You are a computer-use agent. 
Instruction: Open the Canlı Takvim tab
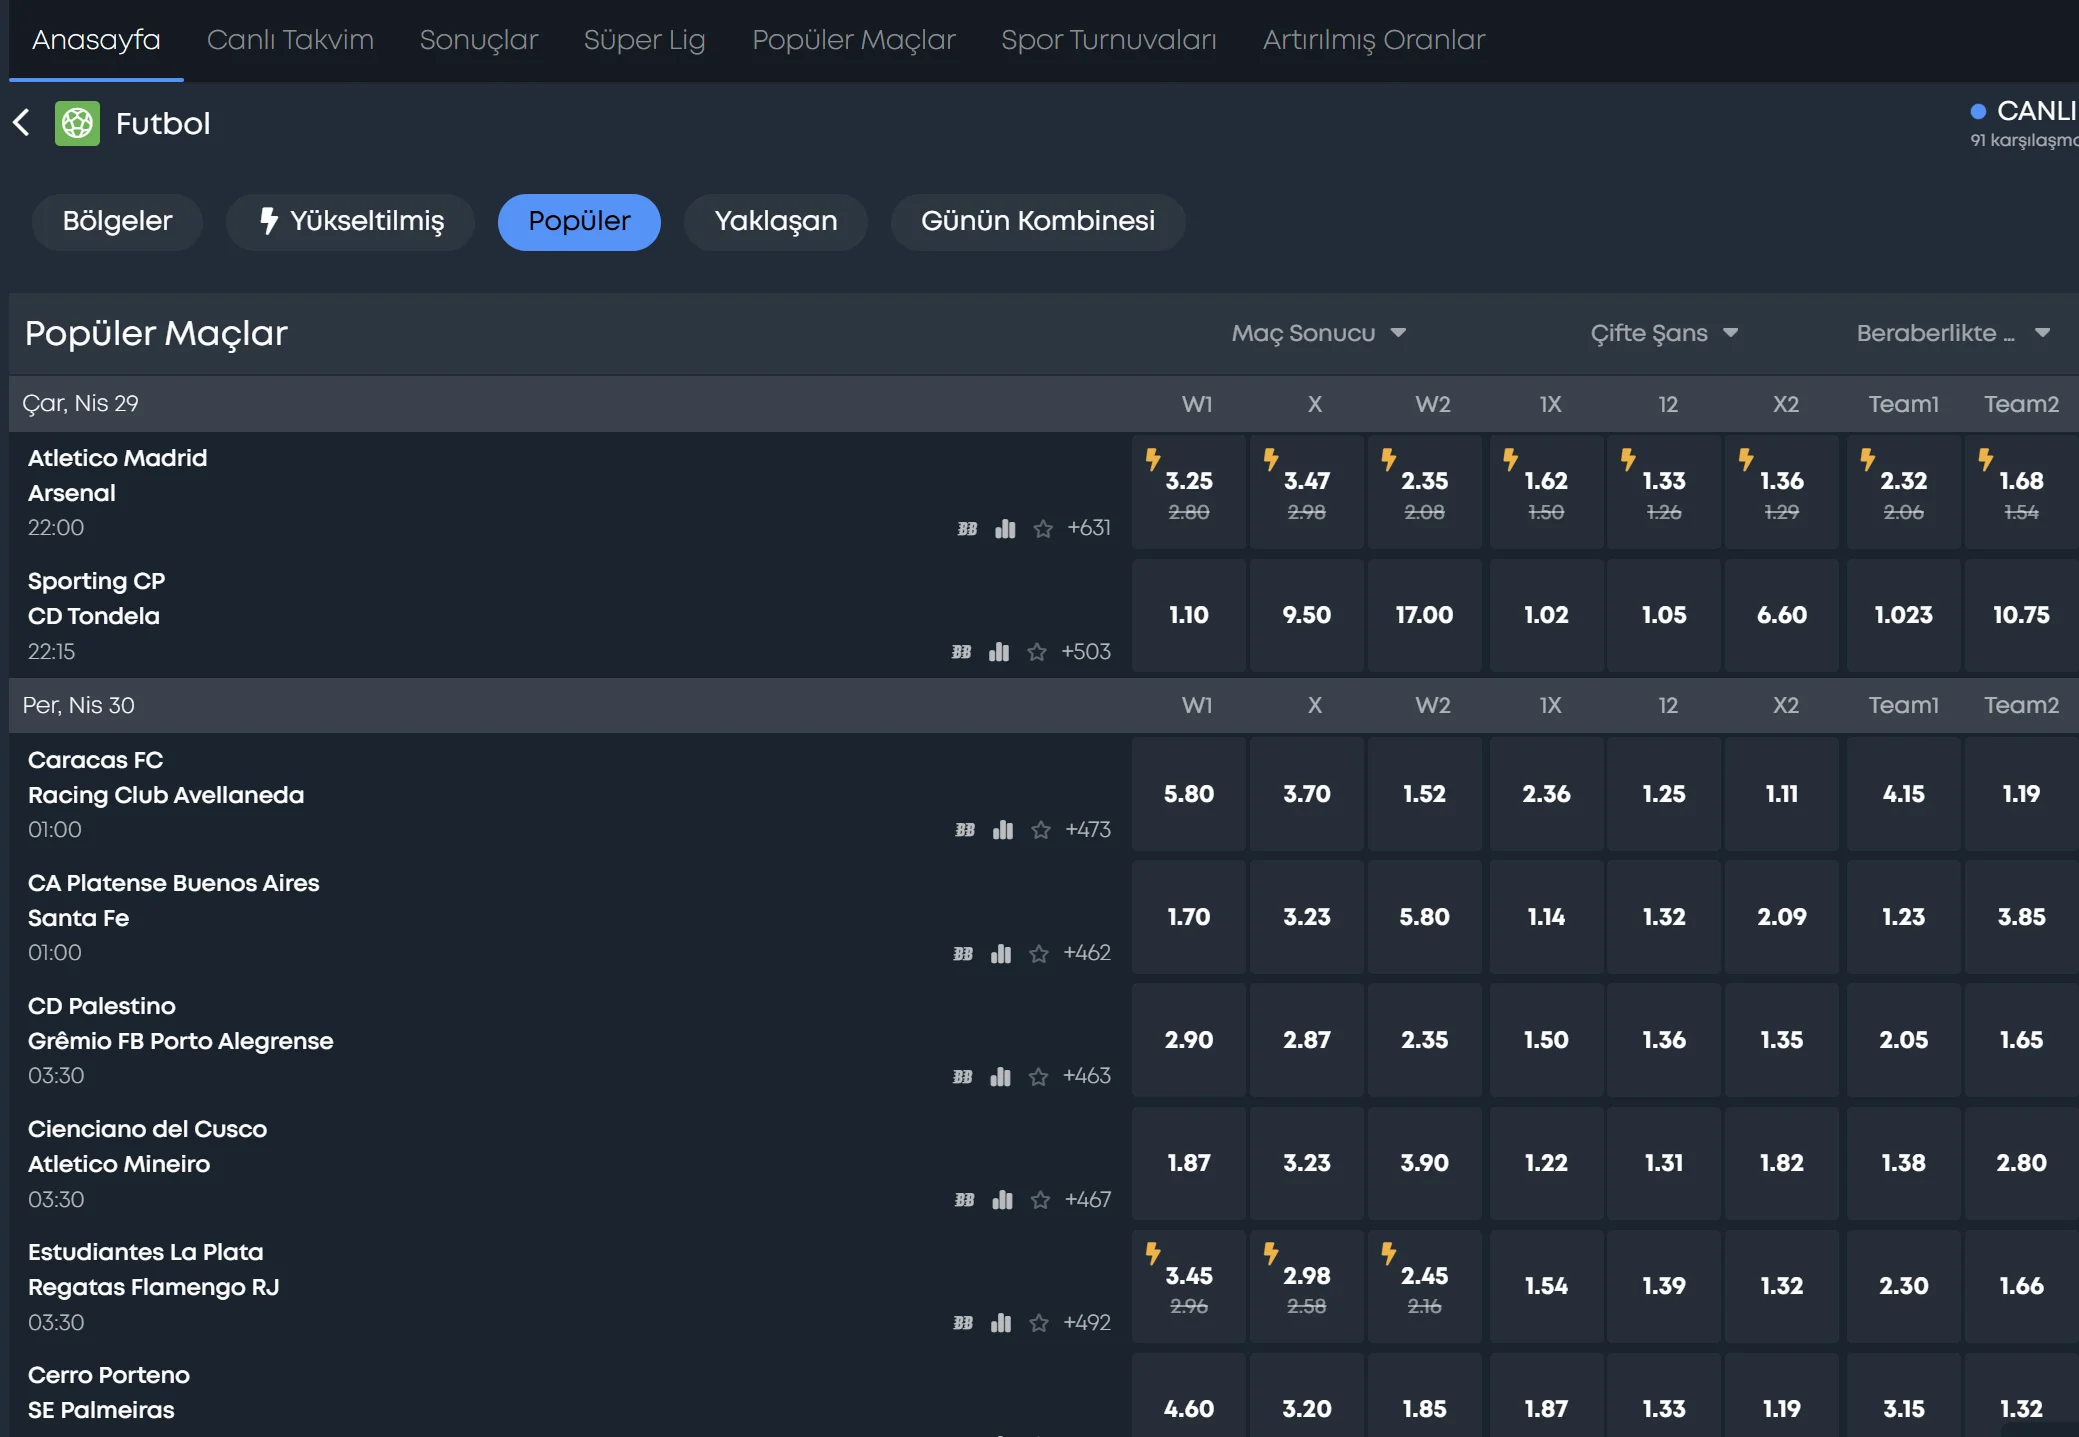point(290,40)
